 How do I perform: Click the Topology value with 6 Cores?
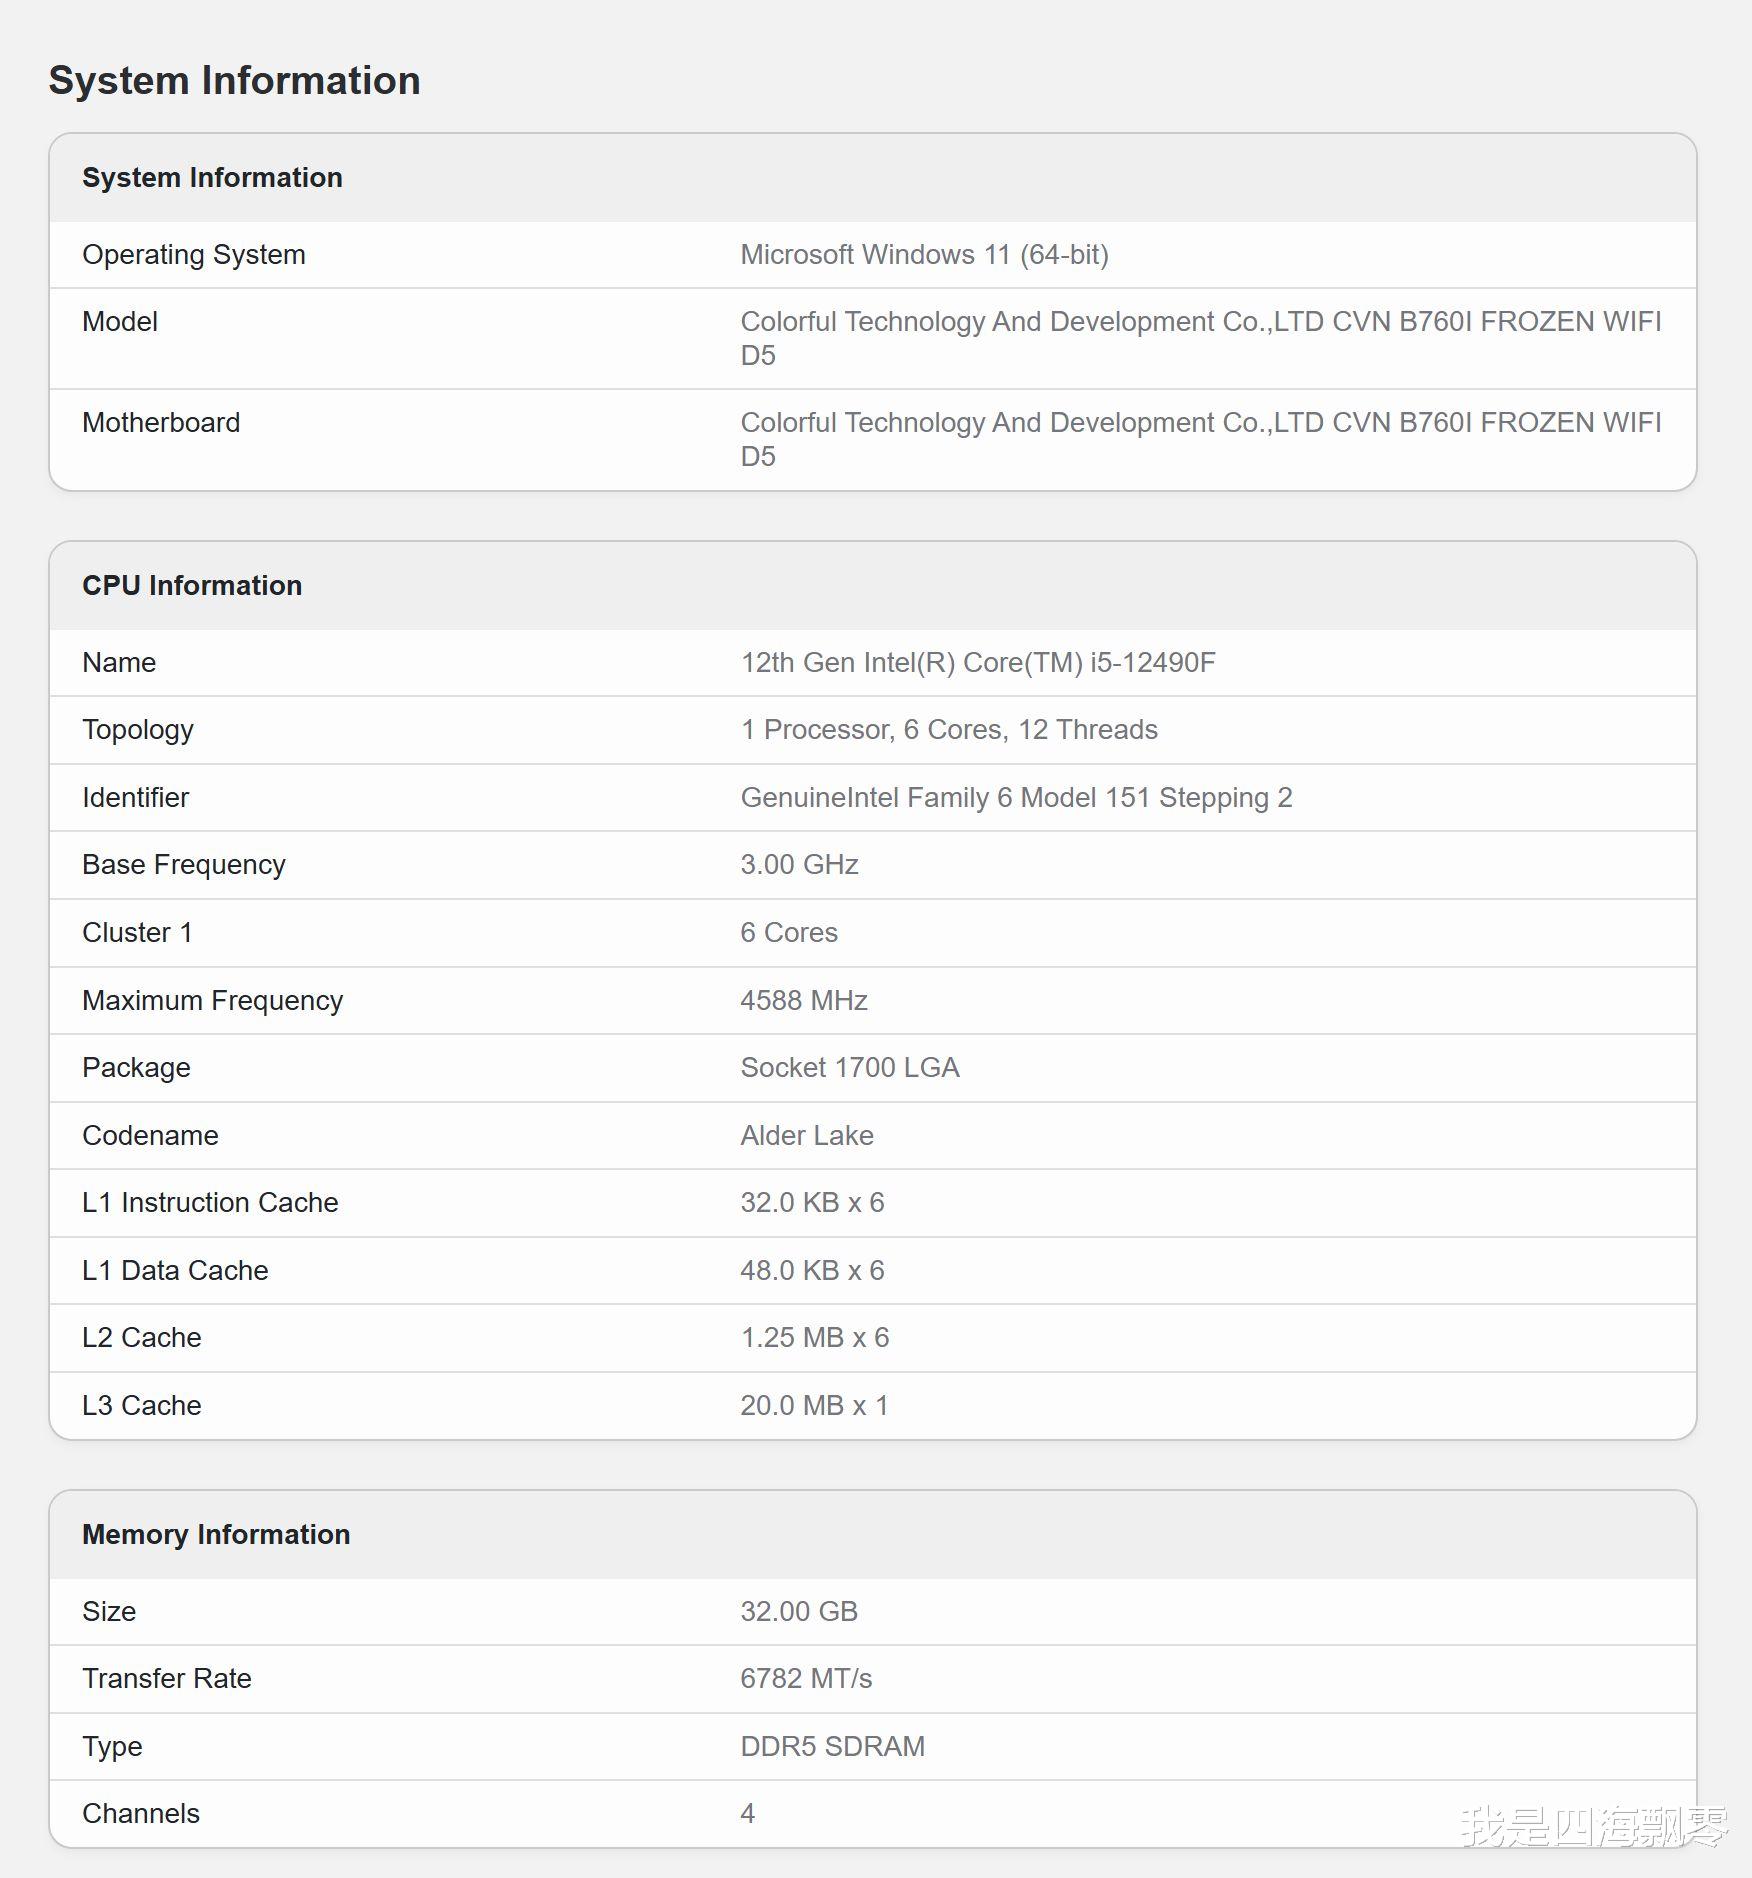(948, 730)
